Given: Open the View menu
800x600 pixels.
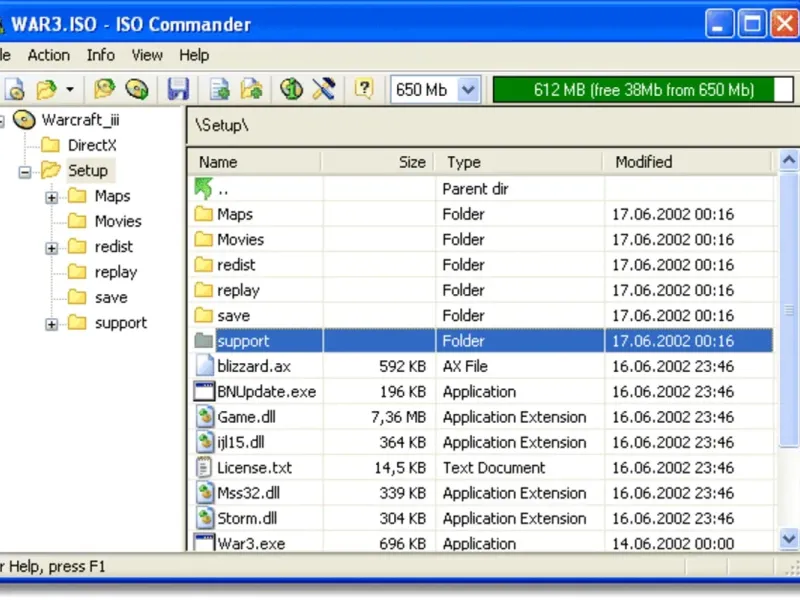Looking at the screenshot, I should 147,55.
